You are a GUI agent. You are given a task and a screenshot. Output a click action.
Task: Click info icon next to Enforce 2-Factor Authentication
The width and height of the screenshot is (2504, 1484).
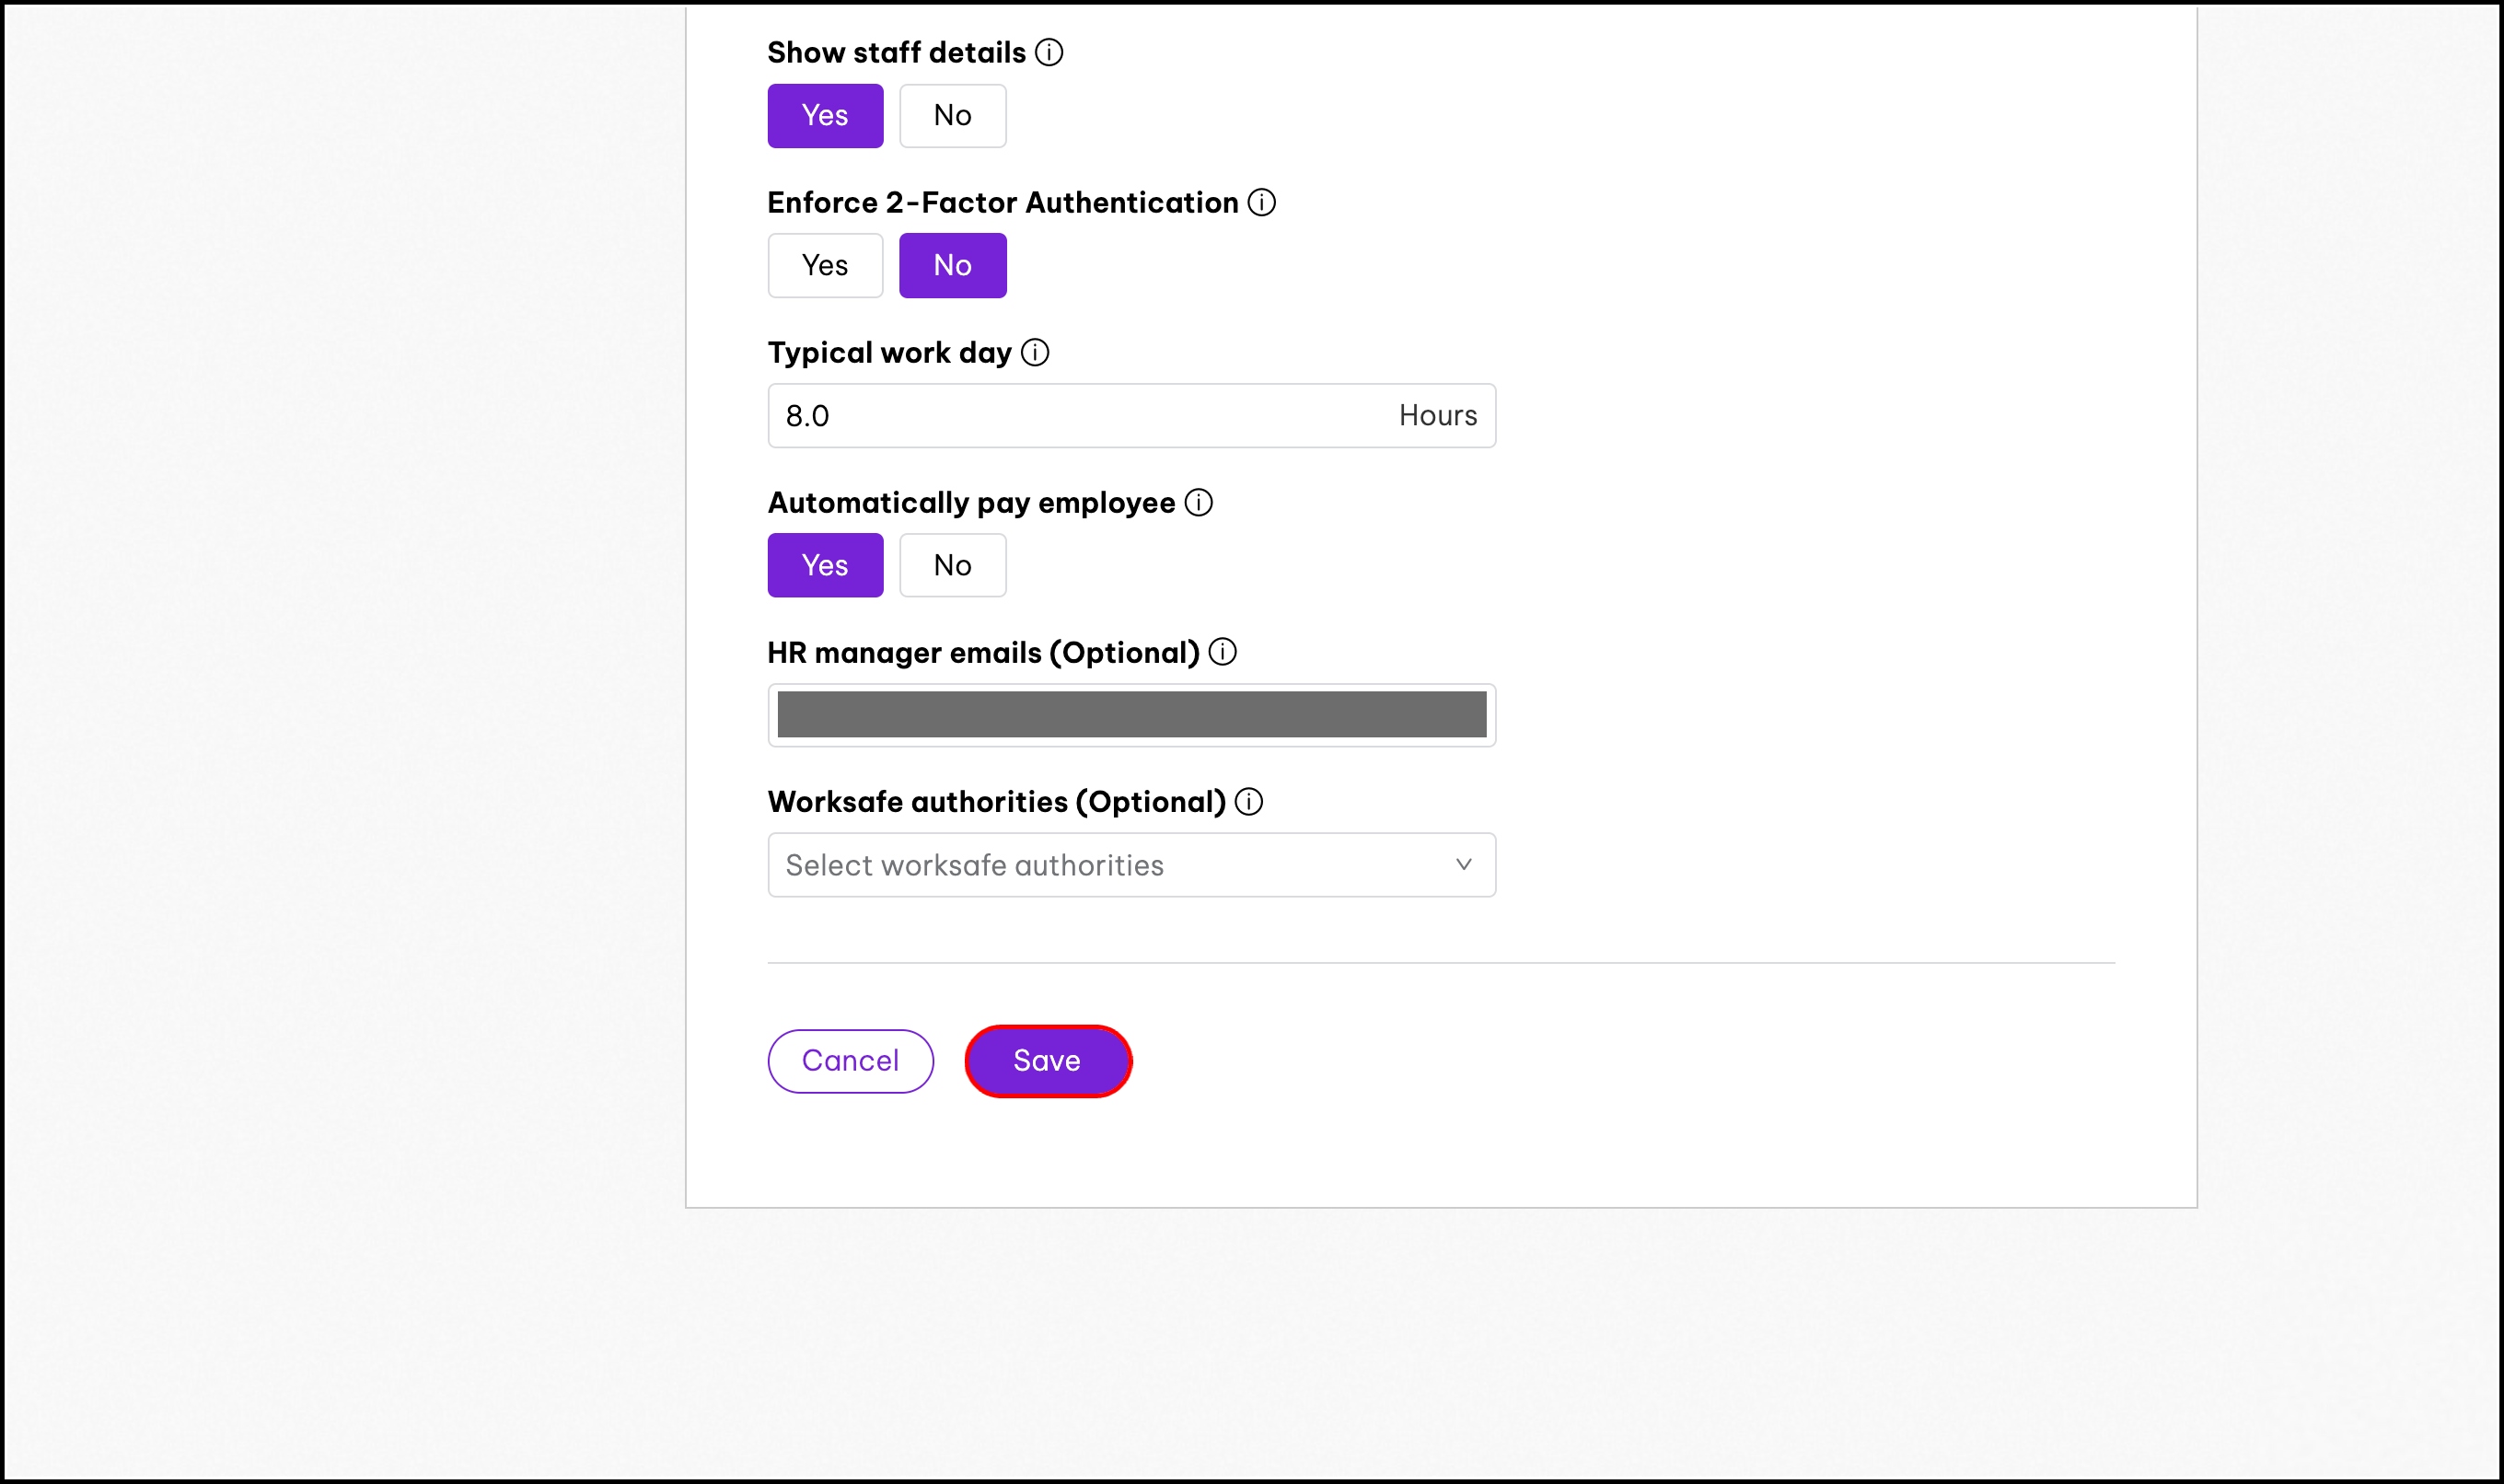(x=1261, y=202)
